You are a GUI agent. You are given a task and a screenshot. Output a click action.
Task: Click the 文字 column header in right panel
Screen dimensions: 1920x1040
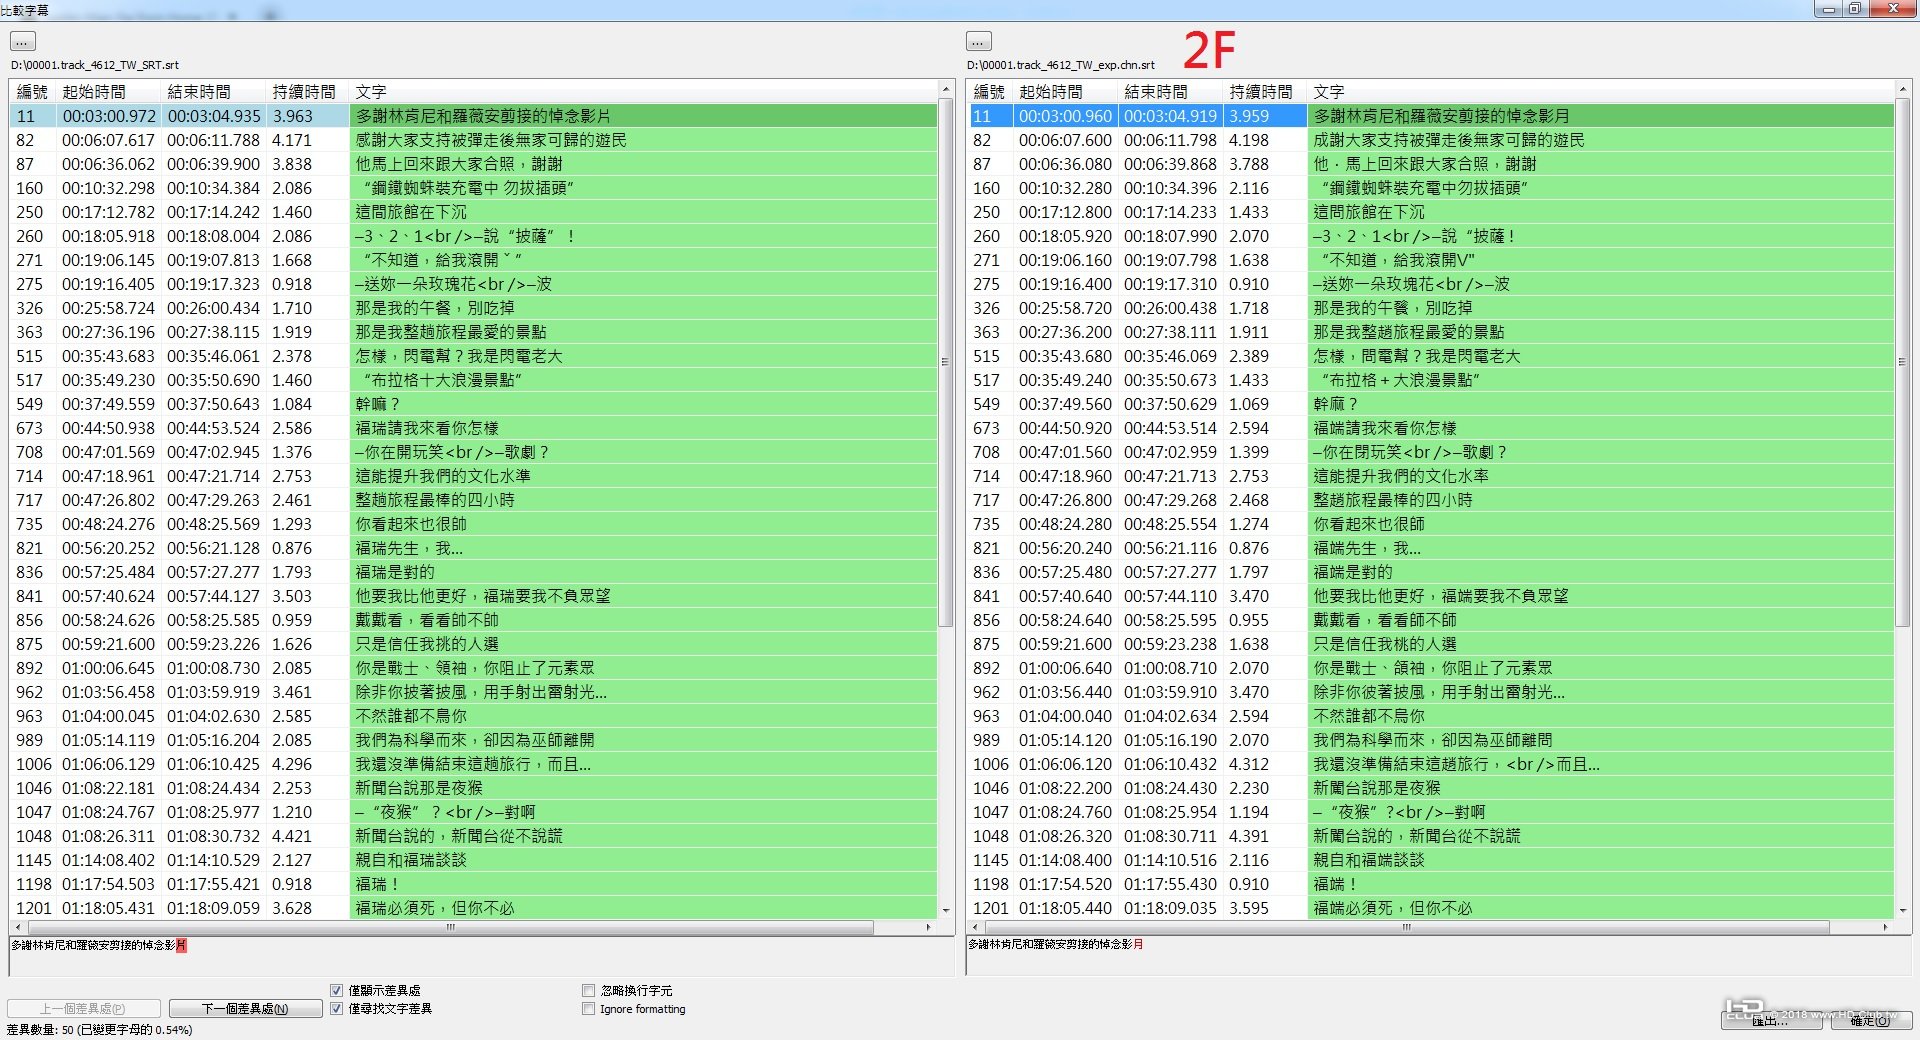coord(1601,92)
